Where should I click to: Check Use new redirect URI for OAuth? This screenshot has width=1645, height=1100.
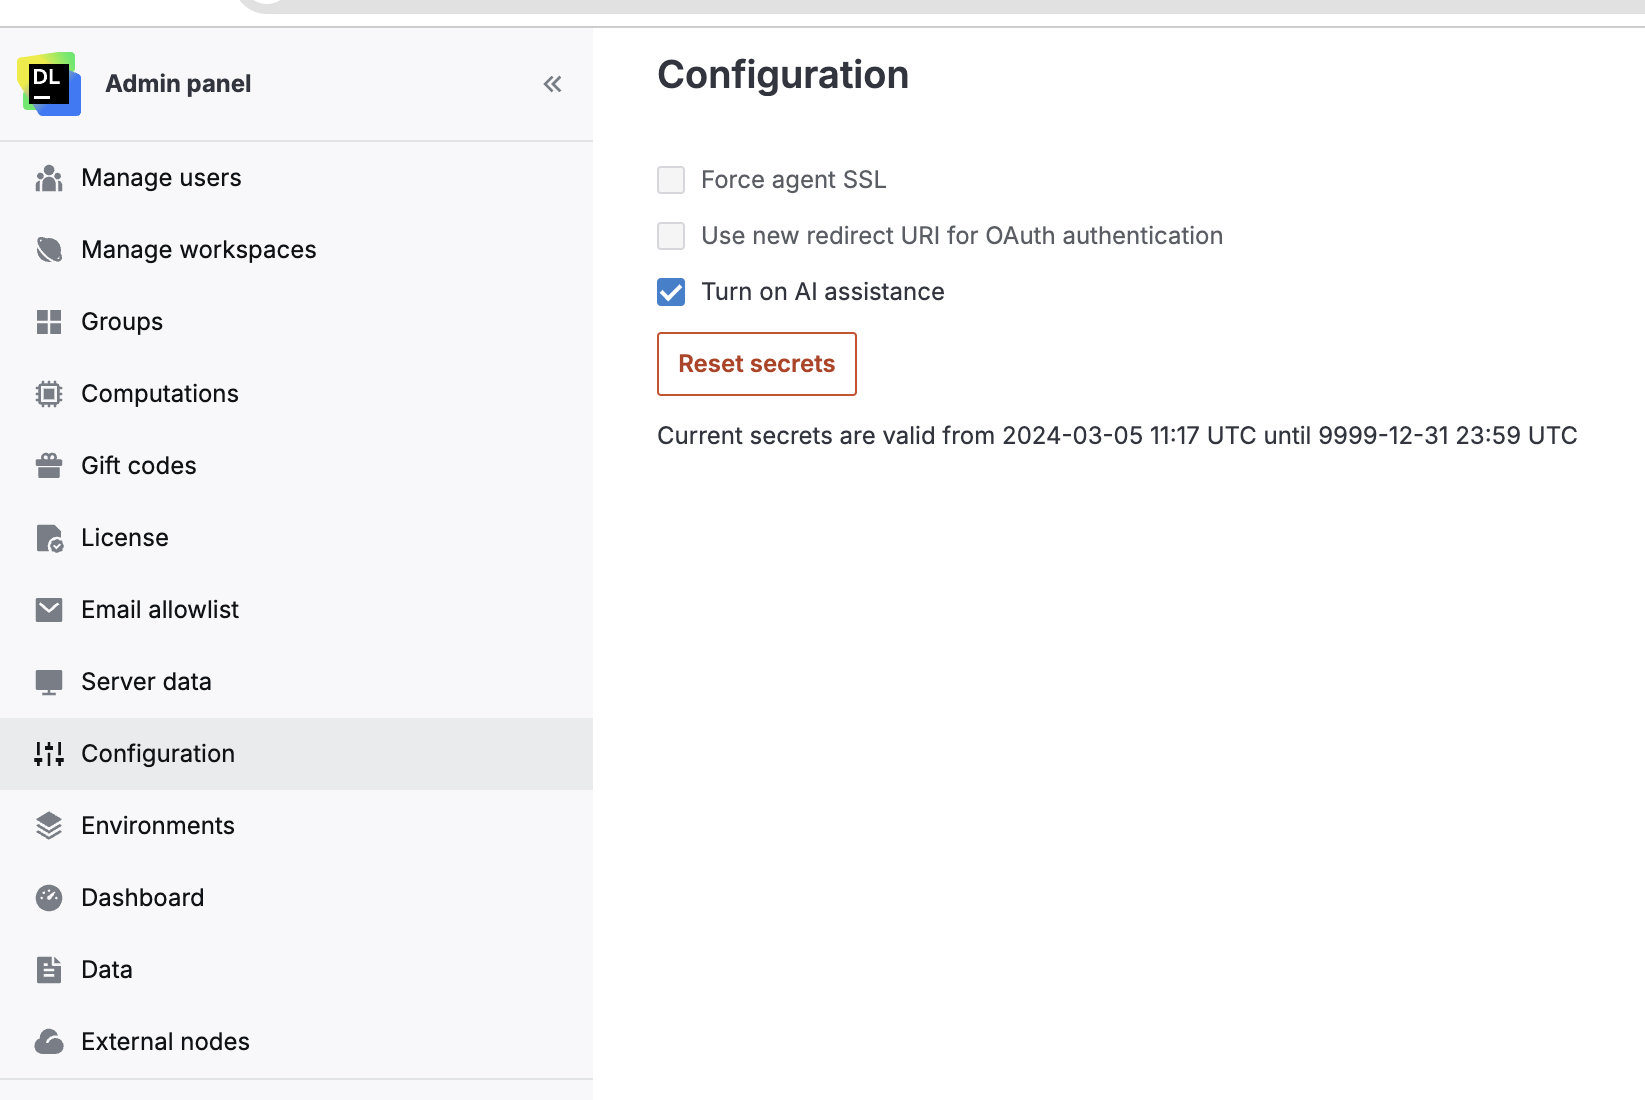pos(670,236)
